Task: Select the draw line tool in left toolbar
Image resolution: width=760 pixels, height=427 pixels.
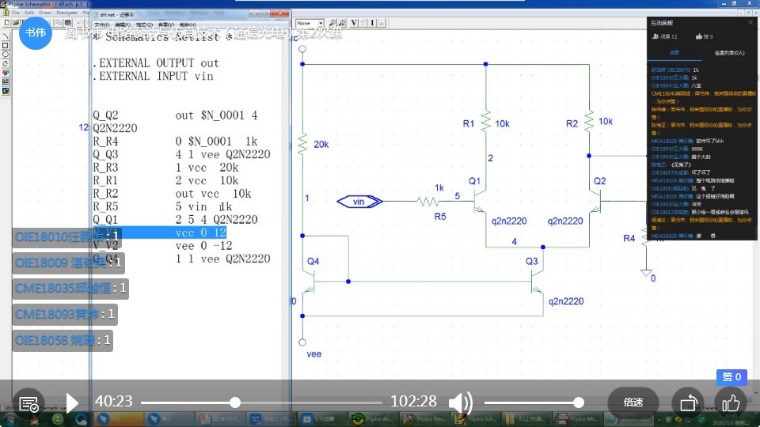Action: (x=5, y=37)
